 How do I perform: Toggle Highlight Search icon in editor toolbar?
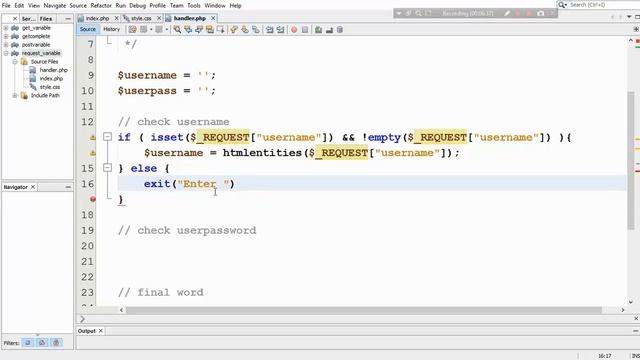click(210, 30)
